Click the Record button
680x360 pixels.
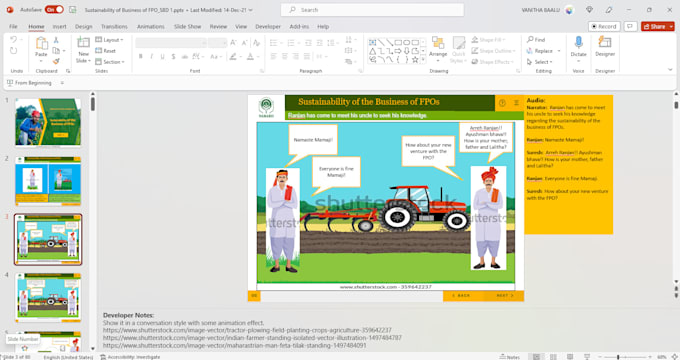604,26
